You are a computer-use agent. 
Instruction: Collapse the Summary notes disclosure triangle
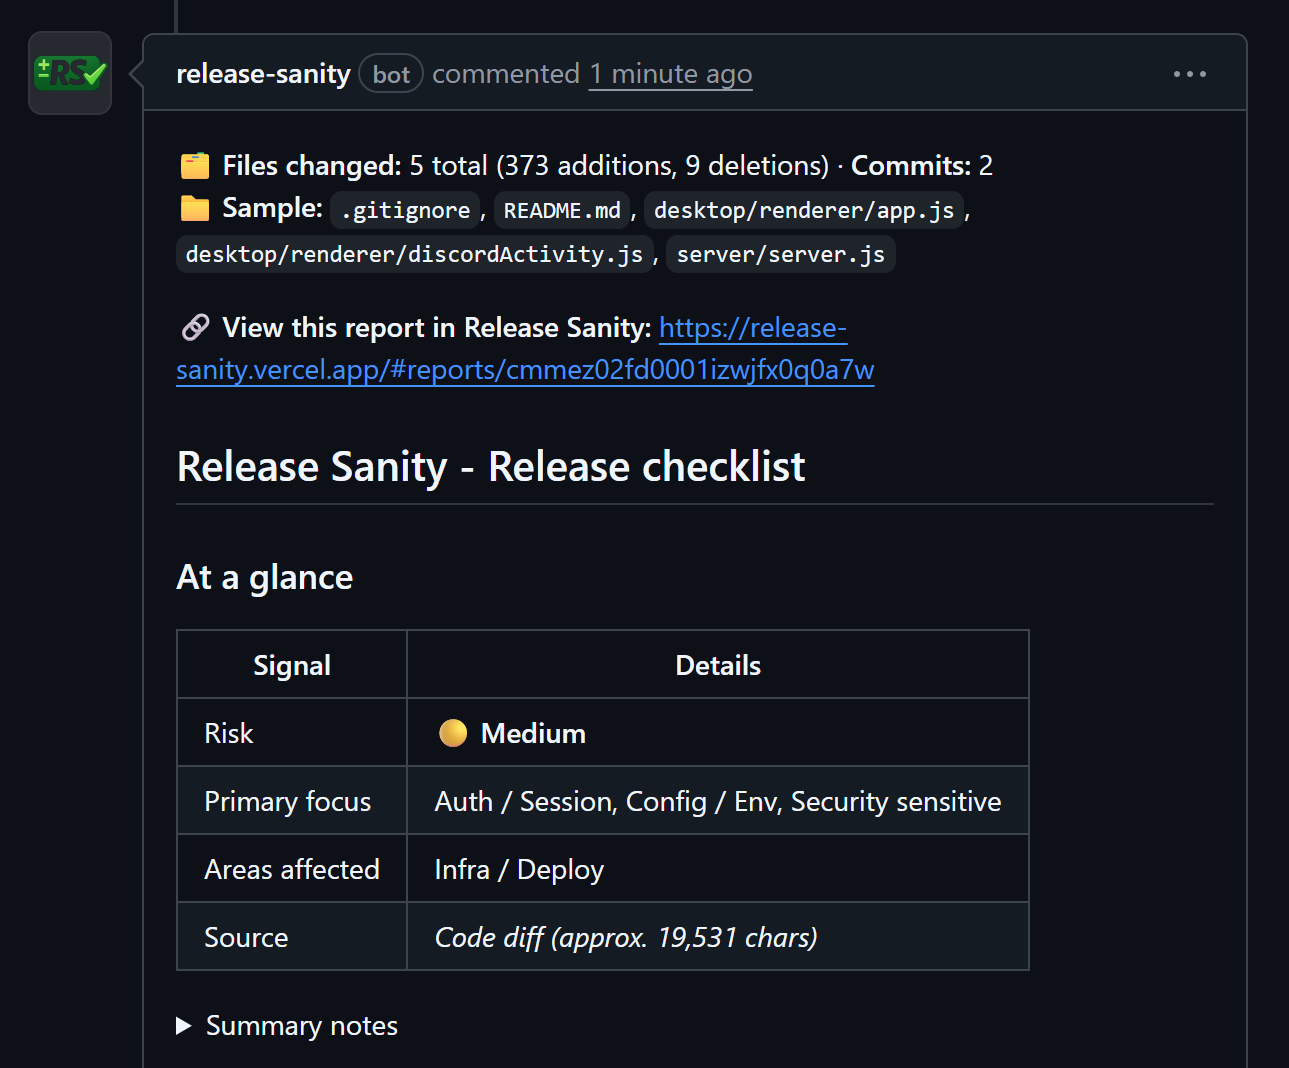(x=184, y=1025)
